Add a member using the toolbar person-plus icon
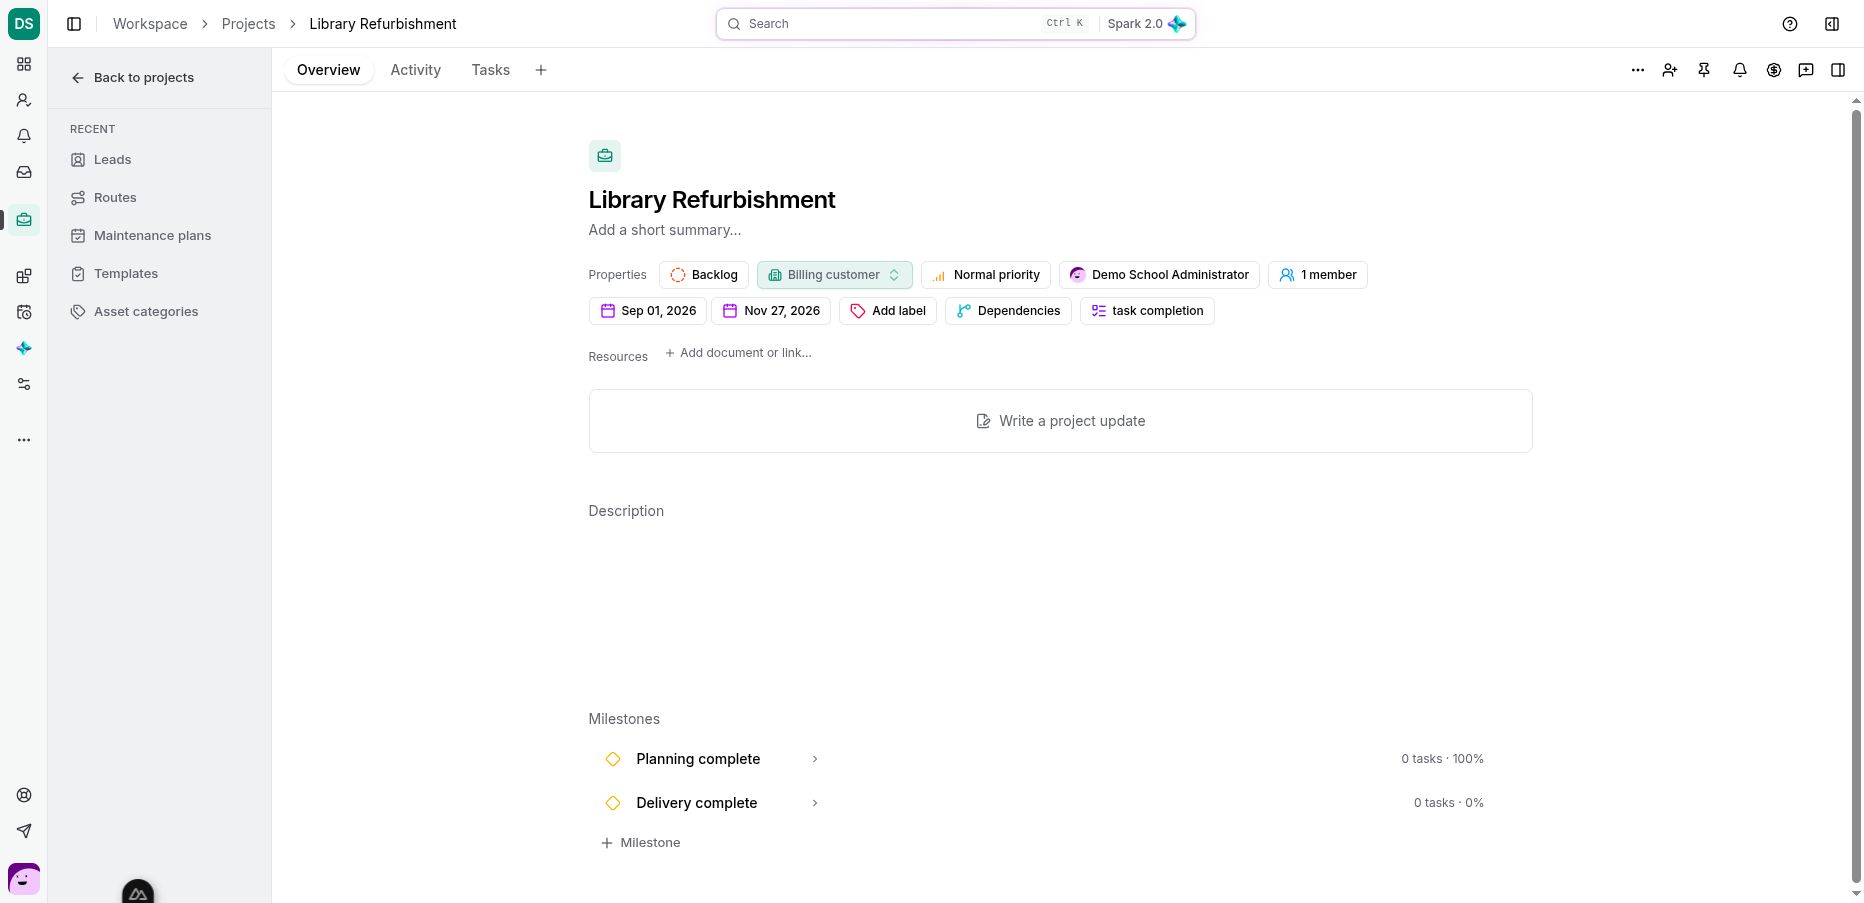 tap(1670, 70)
